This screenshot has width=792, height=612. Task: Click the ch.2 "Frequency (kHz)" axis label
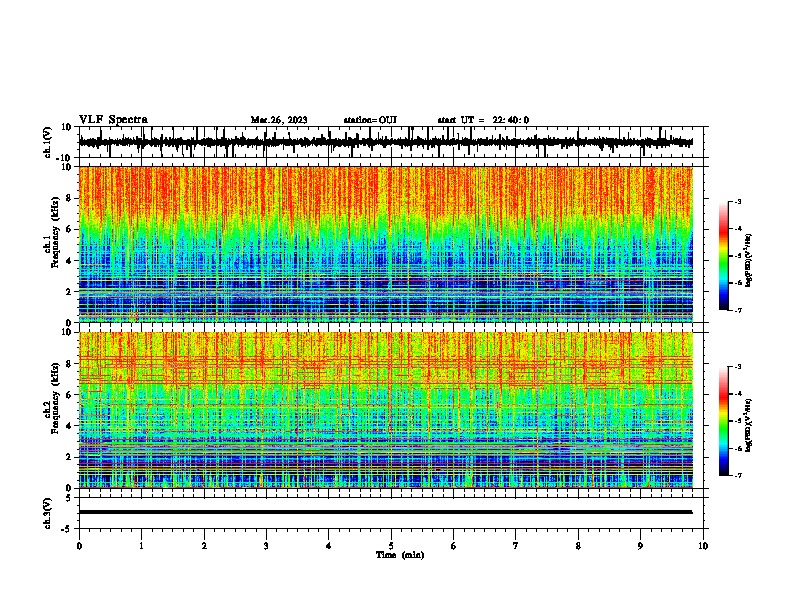click(x=55, y=398)
